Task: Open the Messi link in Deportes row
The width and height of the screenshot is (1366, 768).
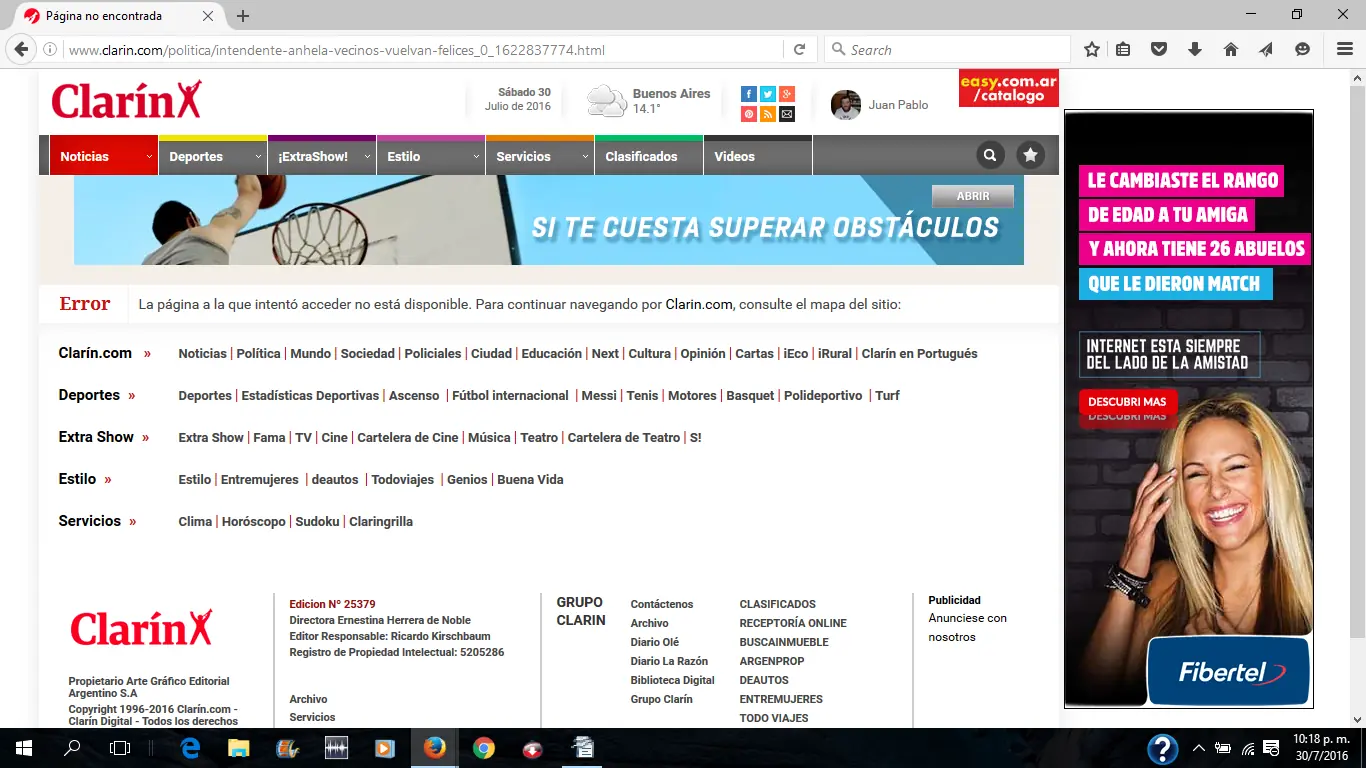Action: 599,395
